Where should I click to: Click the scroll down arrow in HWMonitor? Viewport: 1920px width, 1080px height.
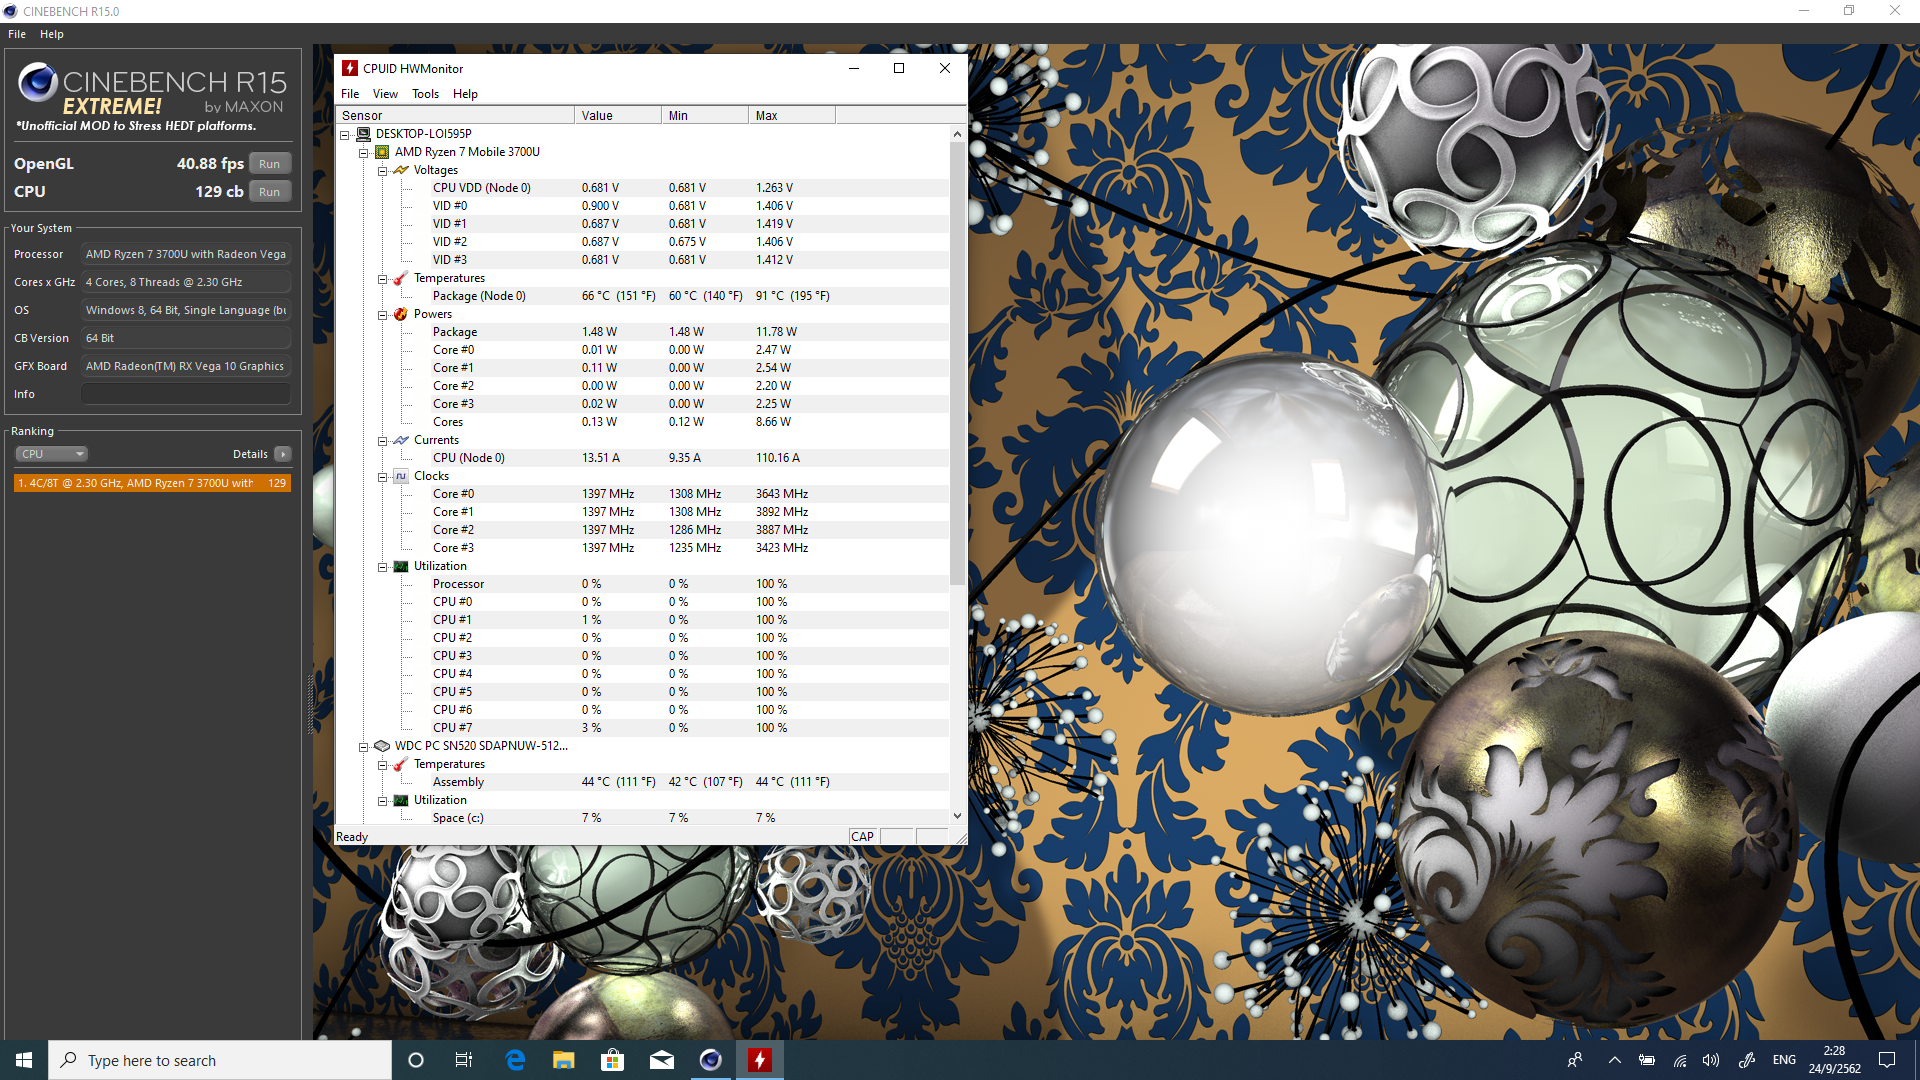click(x=957, y=816)
